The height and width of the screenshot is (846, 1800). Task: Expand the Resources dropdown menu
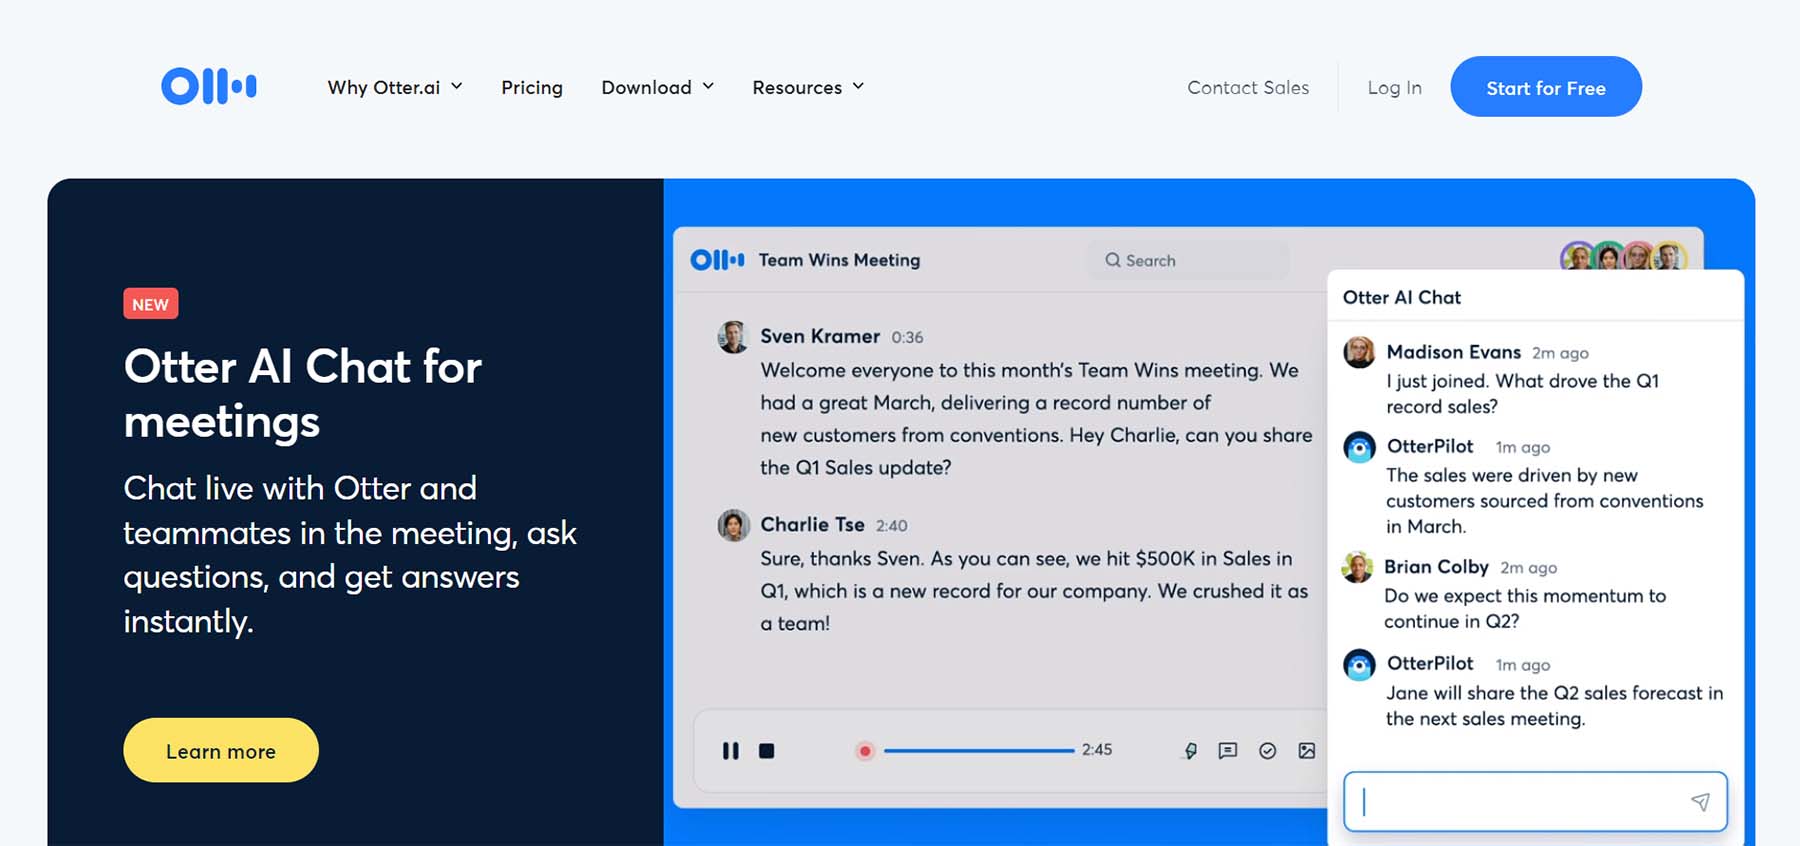pyautogui.click(x=808, y=87)
